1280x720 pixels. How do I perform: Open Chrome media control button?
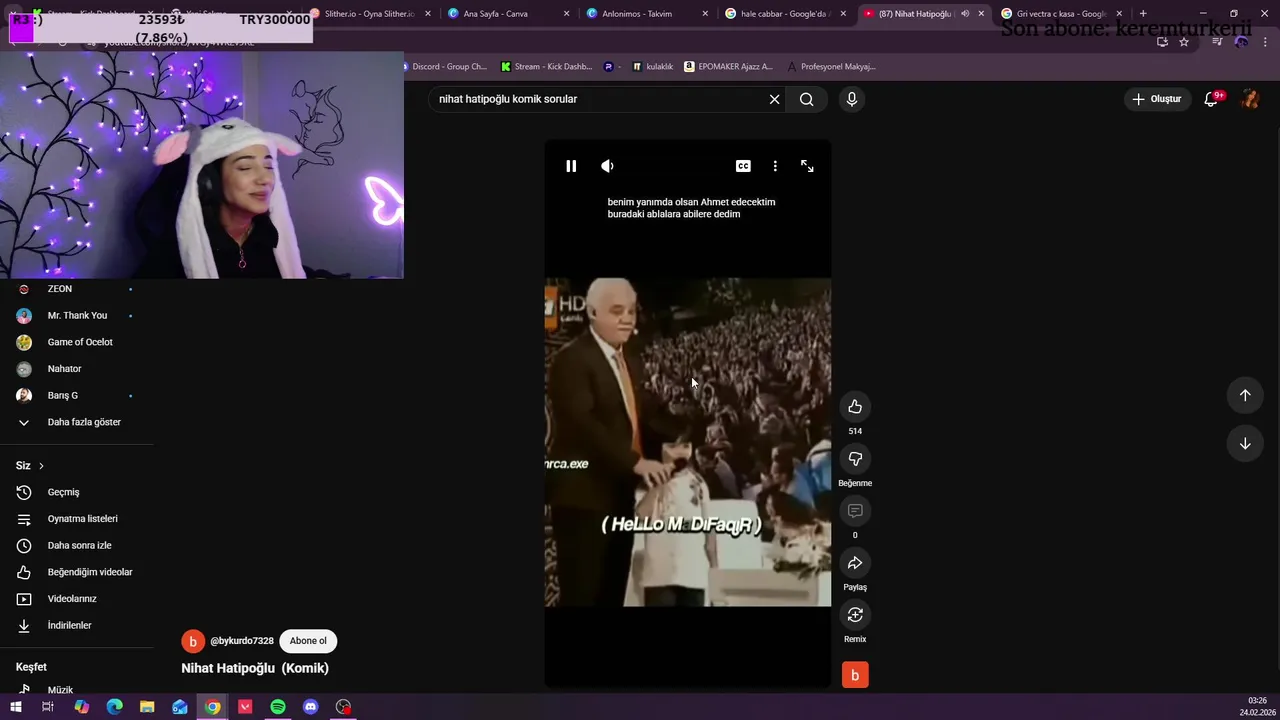pyautogui.click(x=1217, y=42)
